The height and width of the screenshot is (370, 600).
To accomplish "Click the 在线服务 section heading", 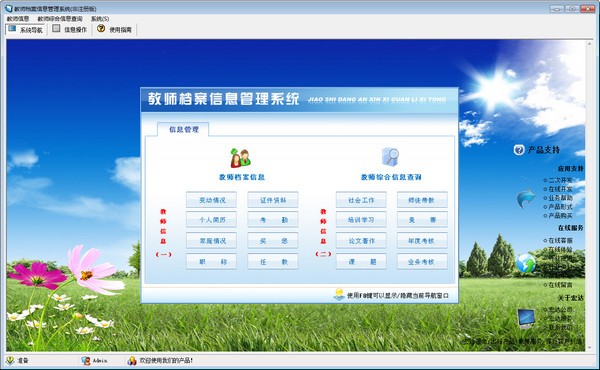I will (570, 228).
